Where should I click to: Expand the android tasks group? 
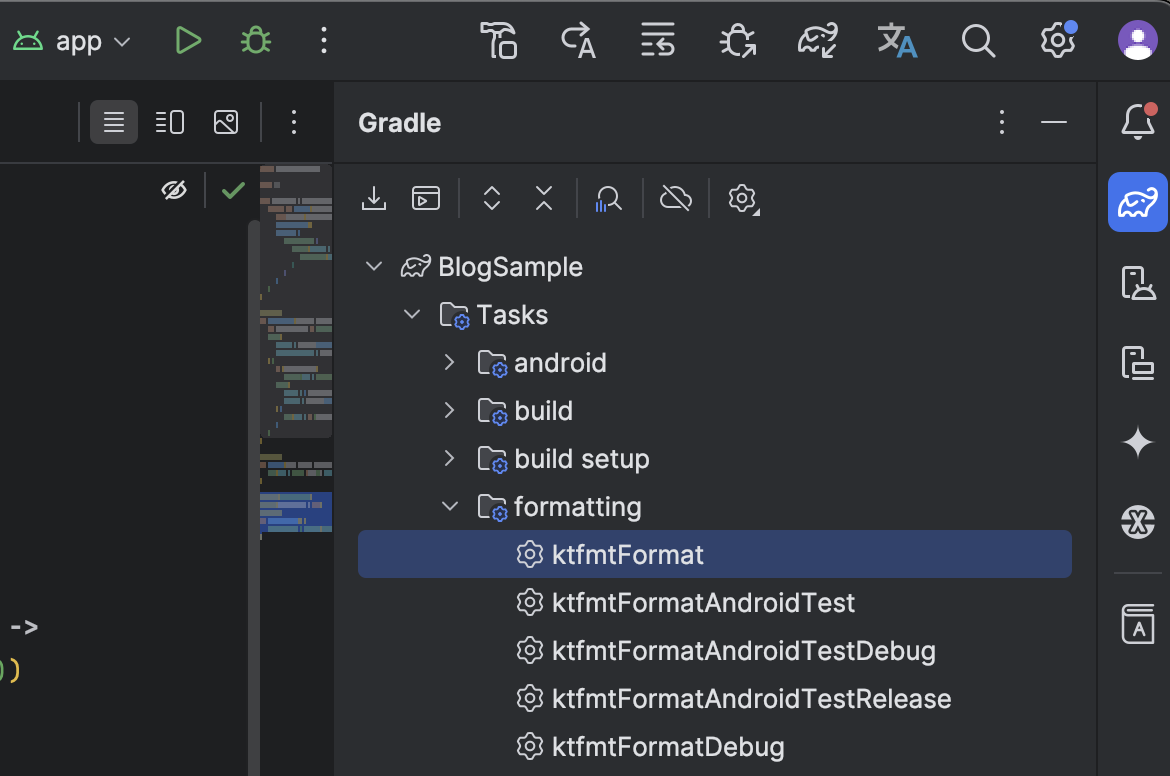[449, 362]
